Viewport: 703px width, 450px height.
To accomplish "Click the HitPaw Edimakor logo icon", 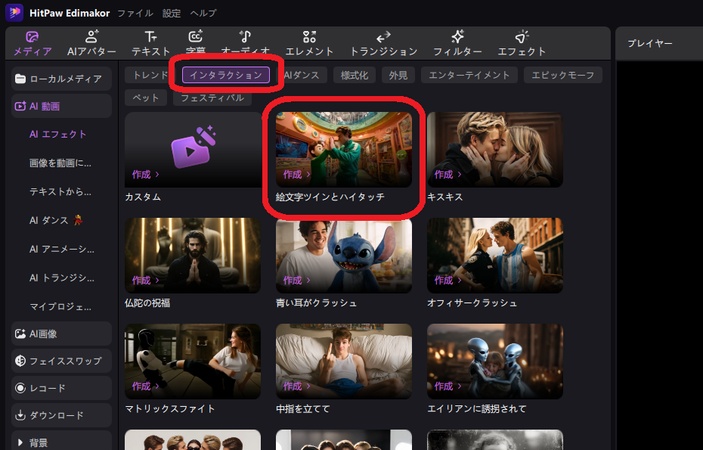I will pos(14,13).
